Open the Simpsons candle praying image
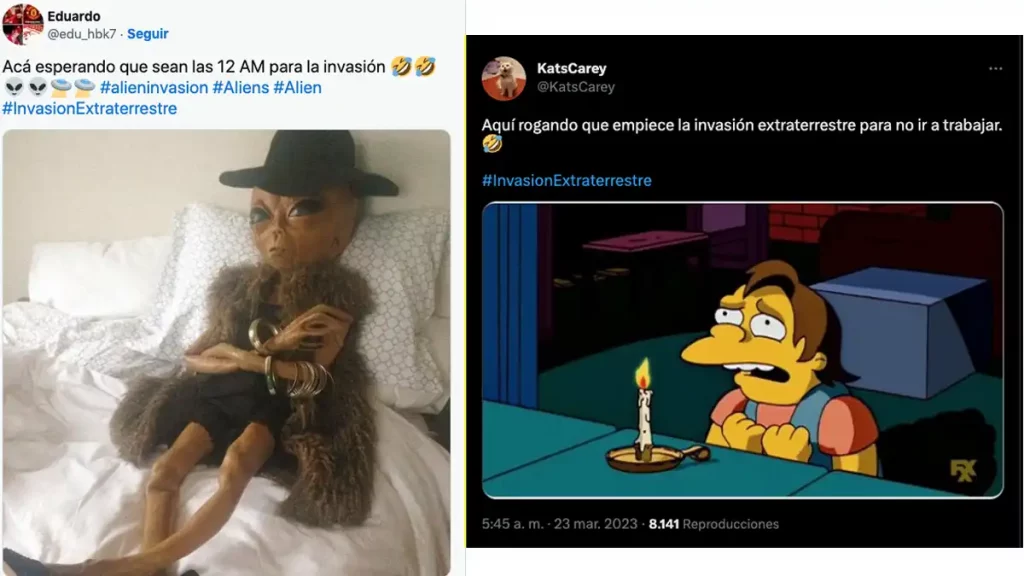 tap(743, 350)
